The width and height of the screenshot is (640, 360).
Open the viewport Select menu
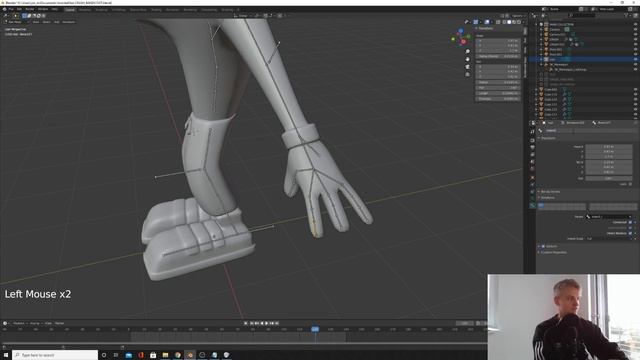point(47,22)
